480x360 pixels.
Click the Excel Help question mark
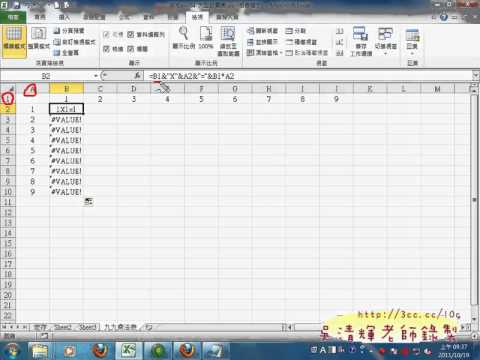(x=444, y=17)
